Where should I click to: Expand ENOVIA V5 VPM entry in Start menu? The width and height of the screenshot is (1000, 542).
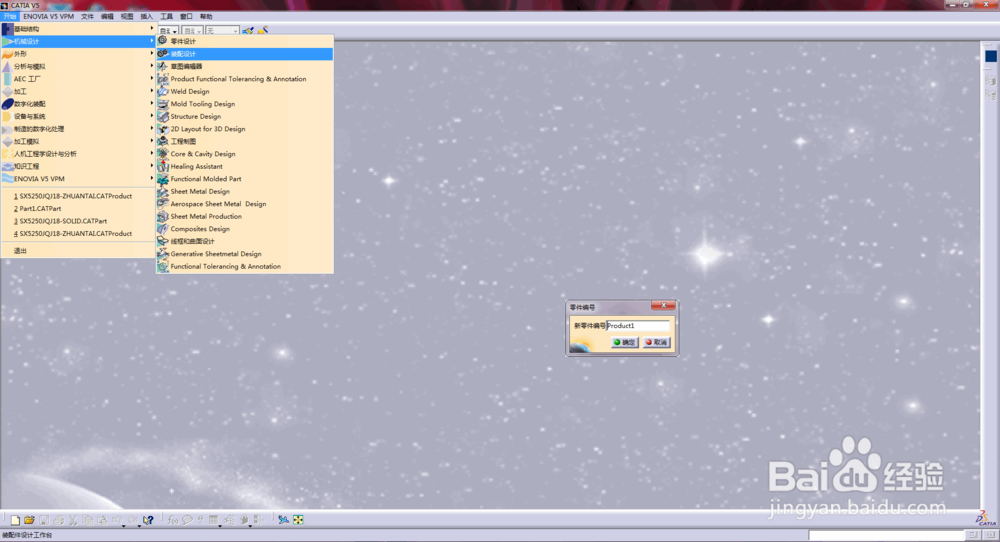78,179
